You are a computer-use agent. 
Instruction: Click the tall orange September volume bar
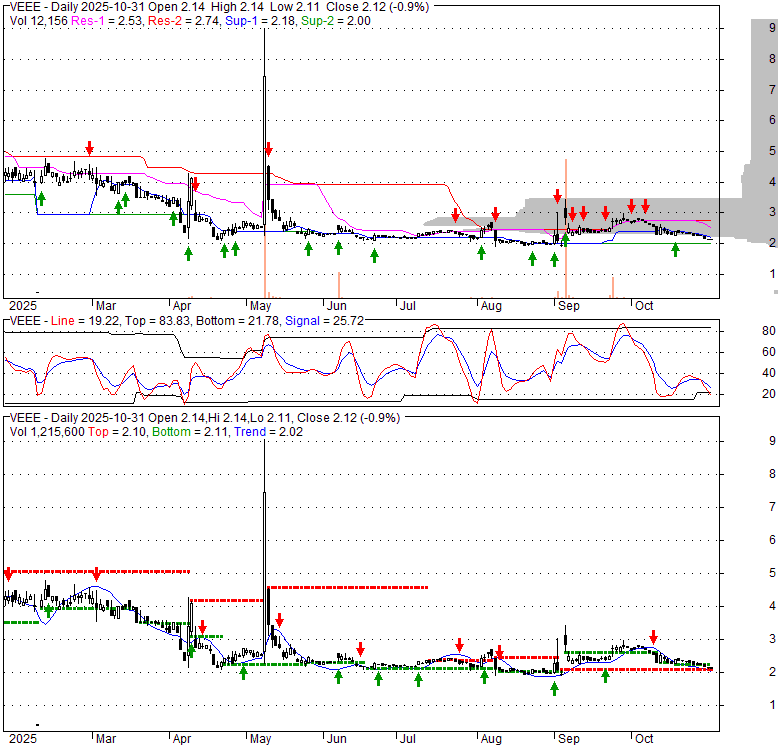[566, 228]
